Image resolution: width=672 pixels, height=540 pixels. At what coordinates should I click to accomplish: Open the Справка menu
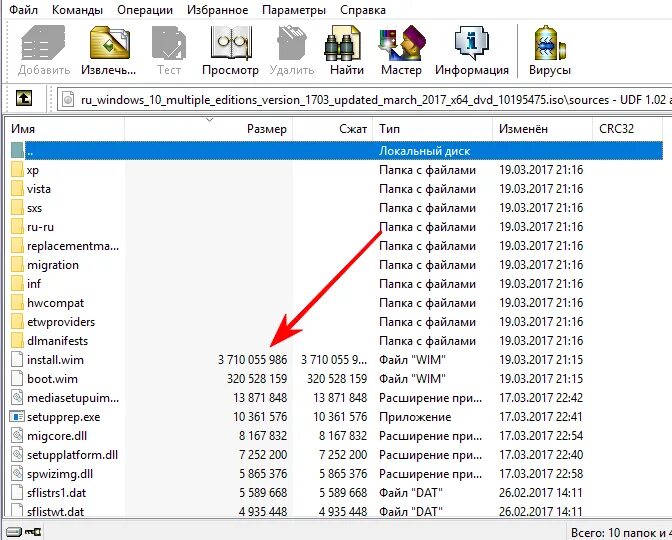pos(363,10)
